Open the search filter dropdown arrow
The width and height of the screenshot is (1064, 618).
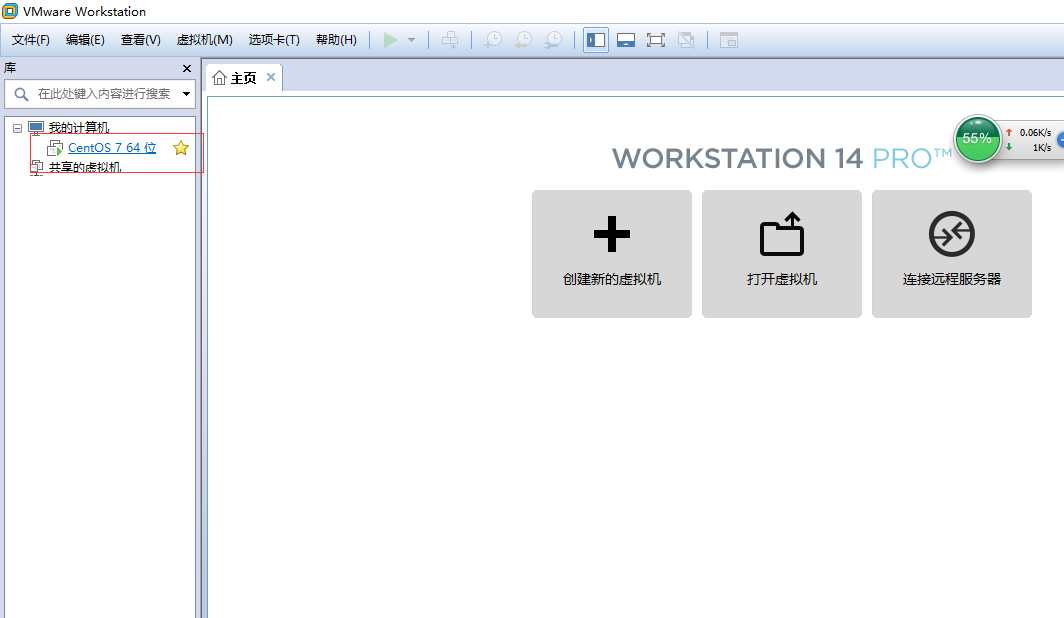(187, 94)
